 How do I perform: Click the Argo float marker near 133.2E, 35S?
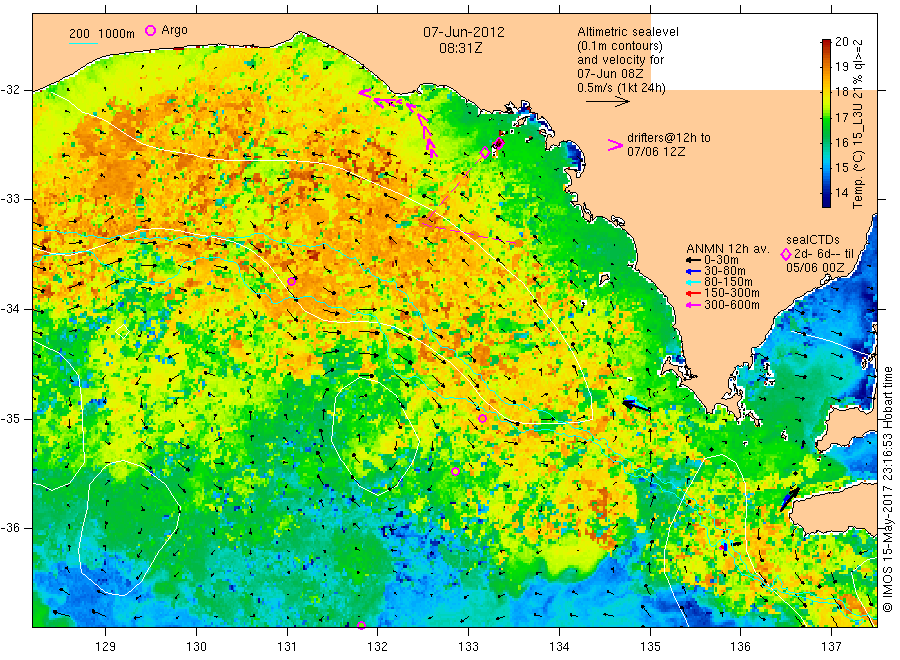[483, 418]
